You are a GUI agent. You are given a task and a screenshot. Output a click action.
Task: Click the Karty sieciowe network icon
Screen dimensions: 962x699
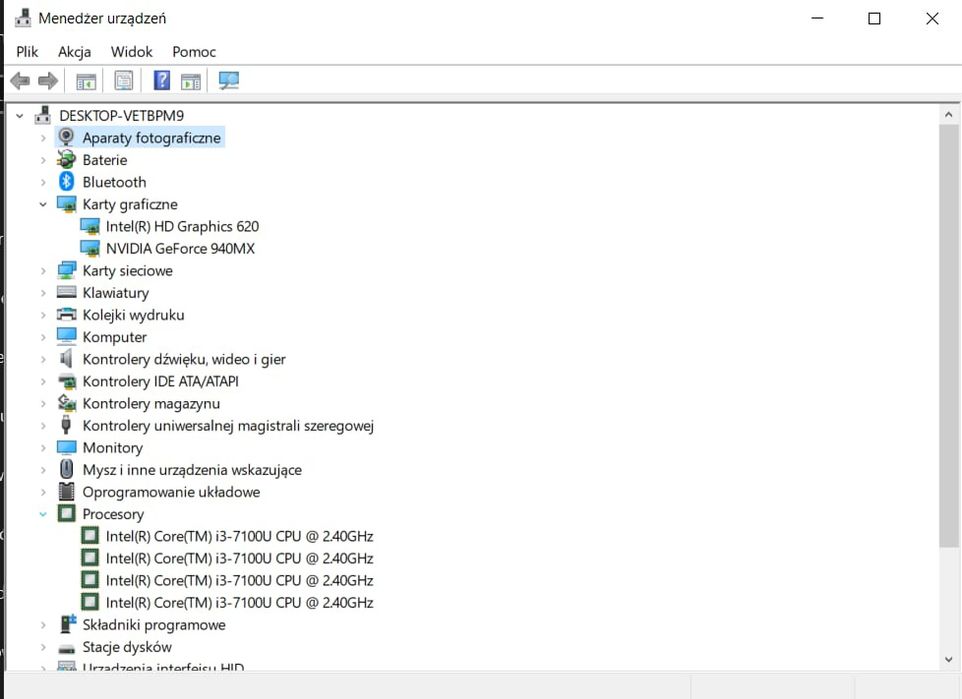point(66,270)
